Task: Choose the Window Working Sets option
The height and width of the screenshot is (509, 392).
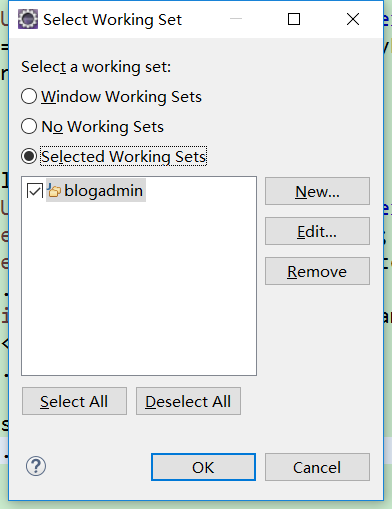Action: coord(29,97)
